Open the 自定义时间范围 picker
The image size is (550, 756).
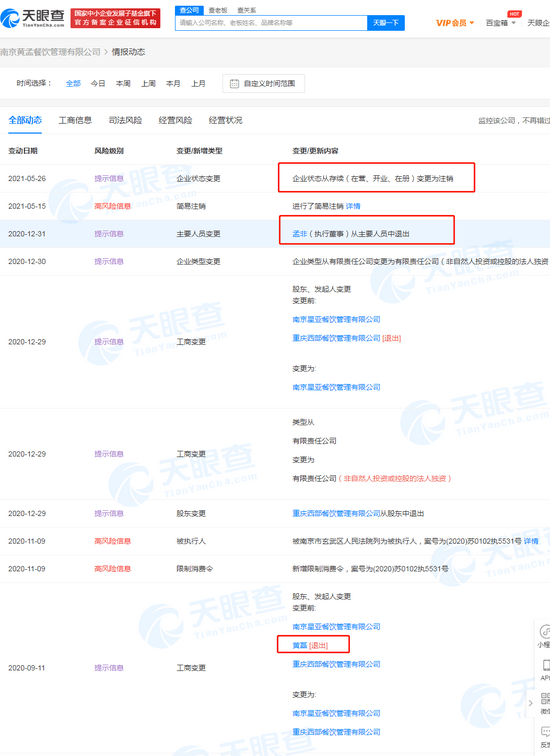tap(263, 83)
